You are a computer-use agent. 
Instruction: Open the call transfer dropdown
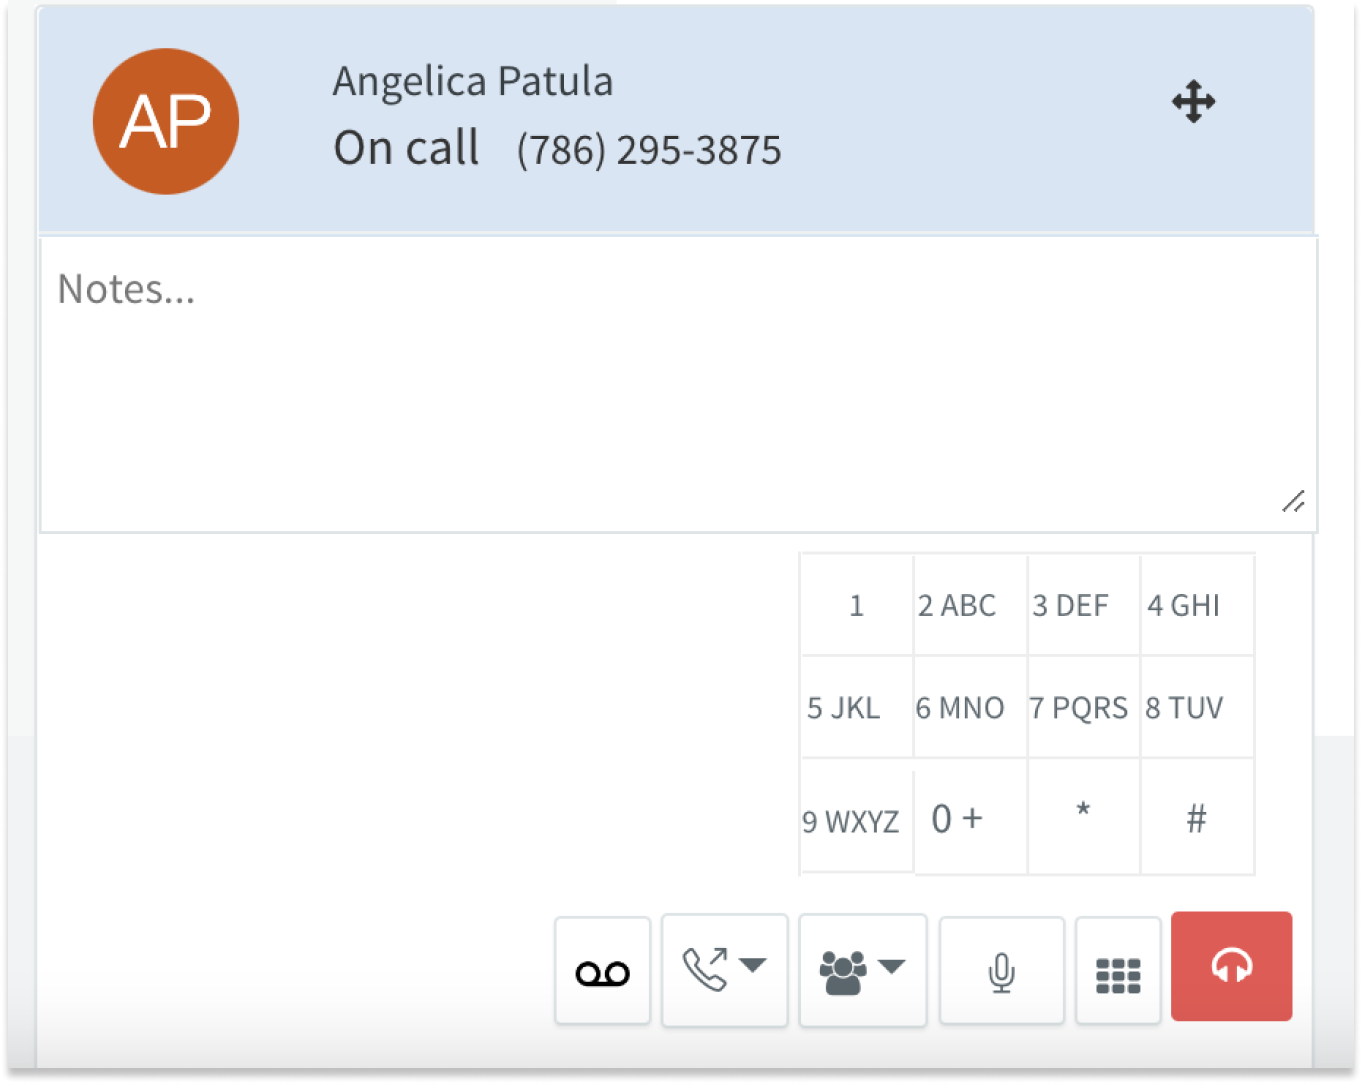[724, 969]
